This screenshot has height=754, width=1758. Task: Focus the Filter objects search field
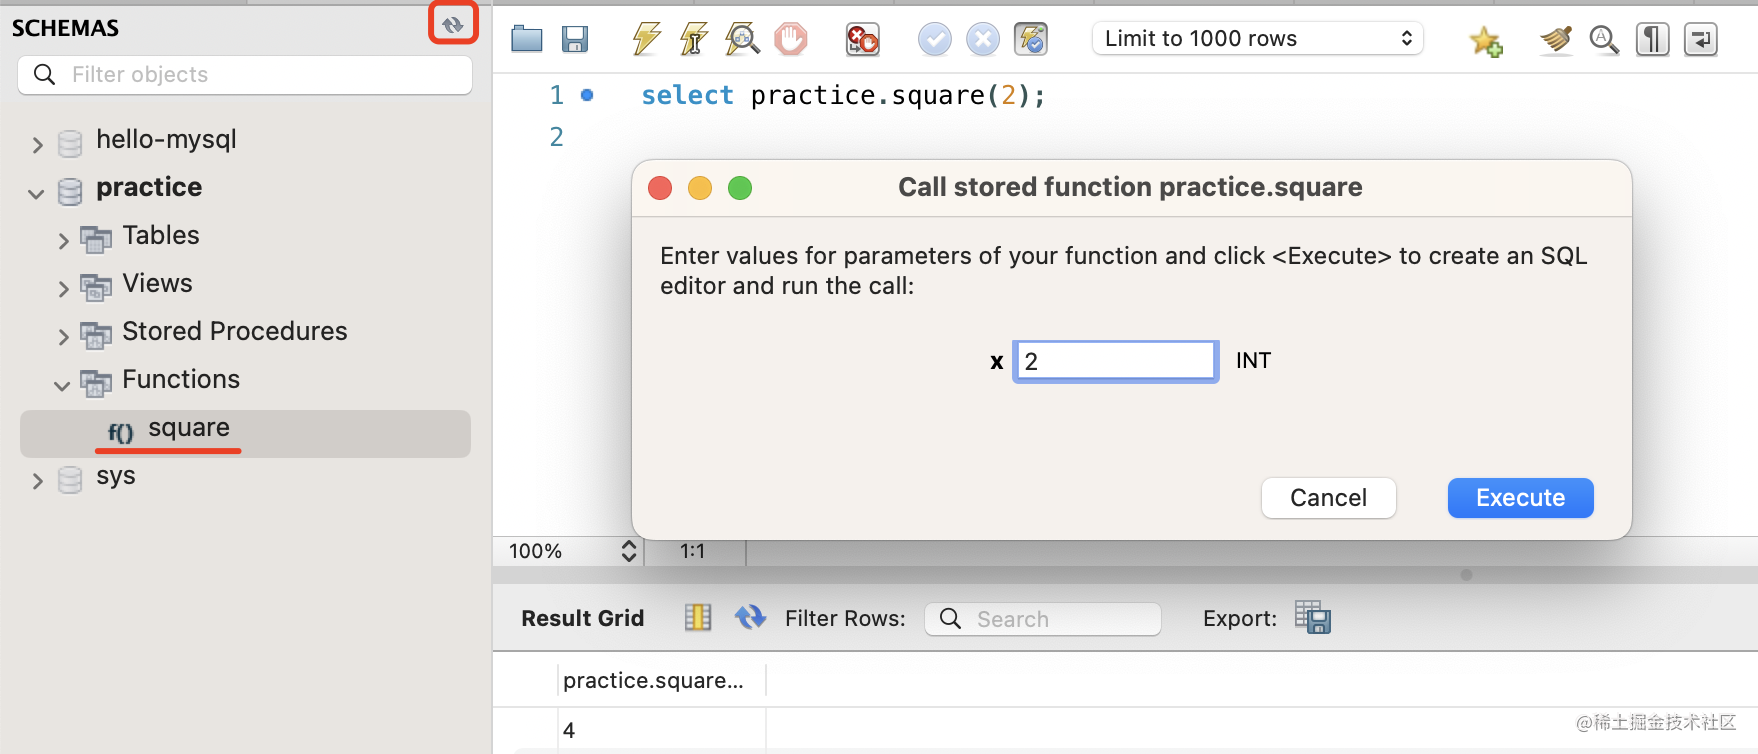point(245,75)
